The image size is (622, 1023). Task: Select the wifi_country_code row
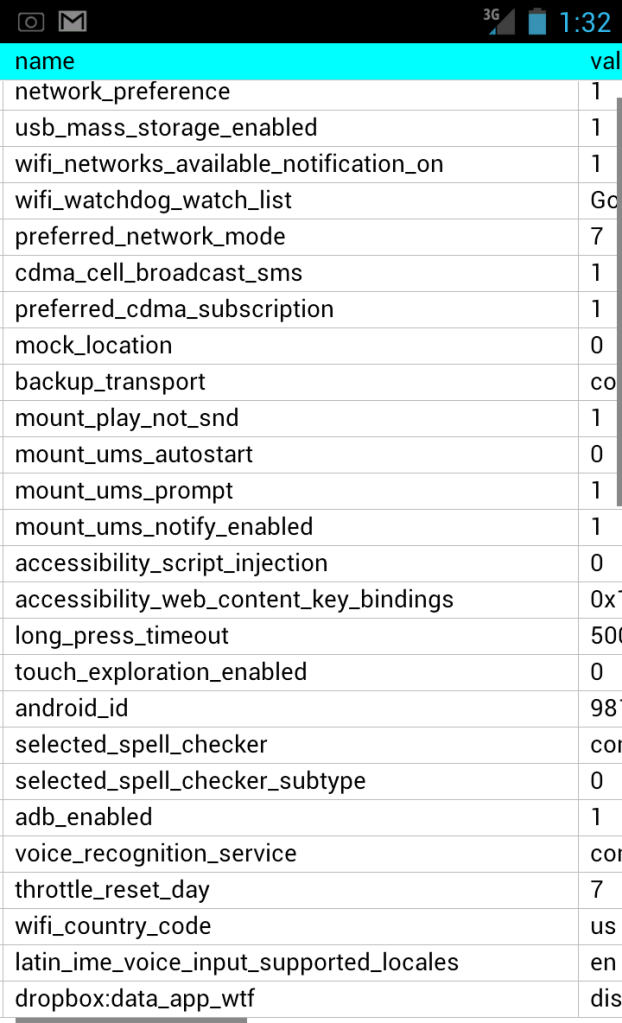point(113,926)
